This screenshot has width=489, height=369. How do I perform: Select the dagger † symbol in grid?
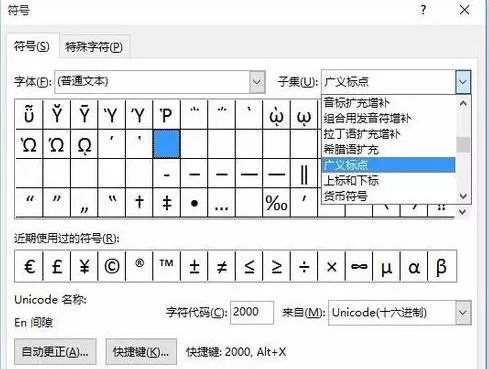click(139, 202)
